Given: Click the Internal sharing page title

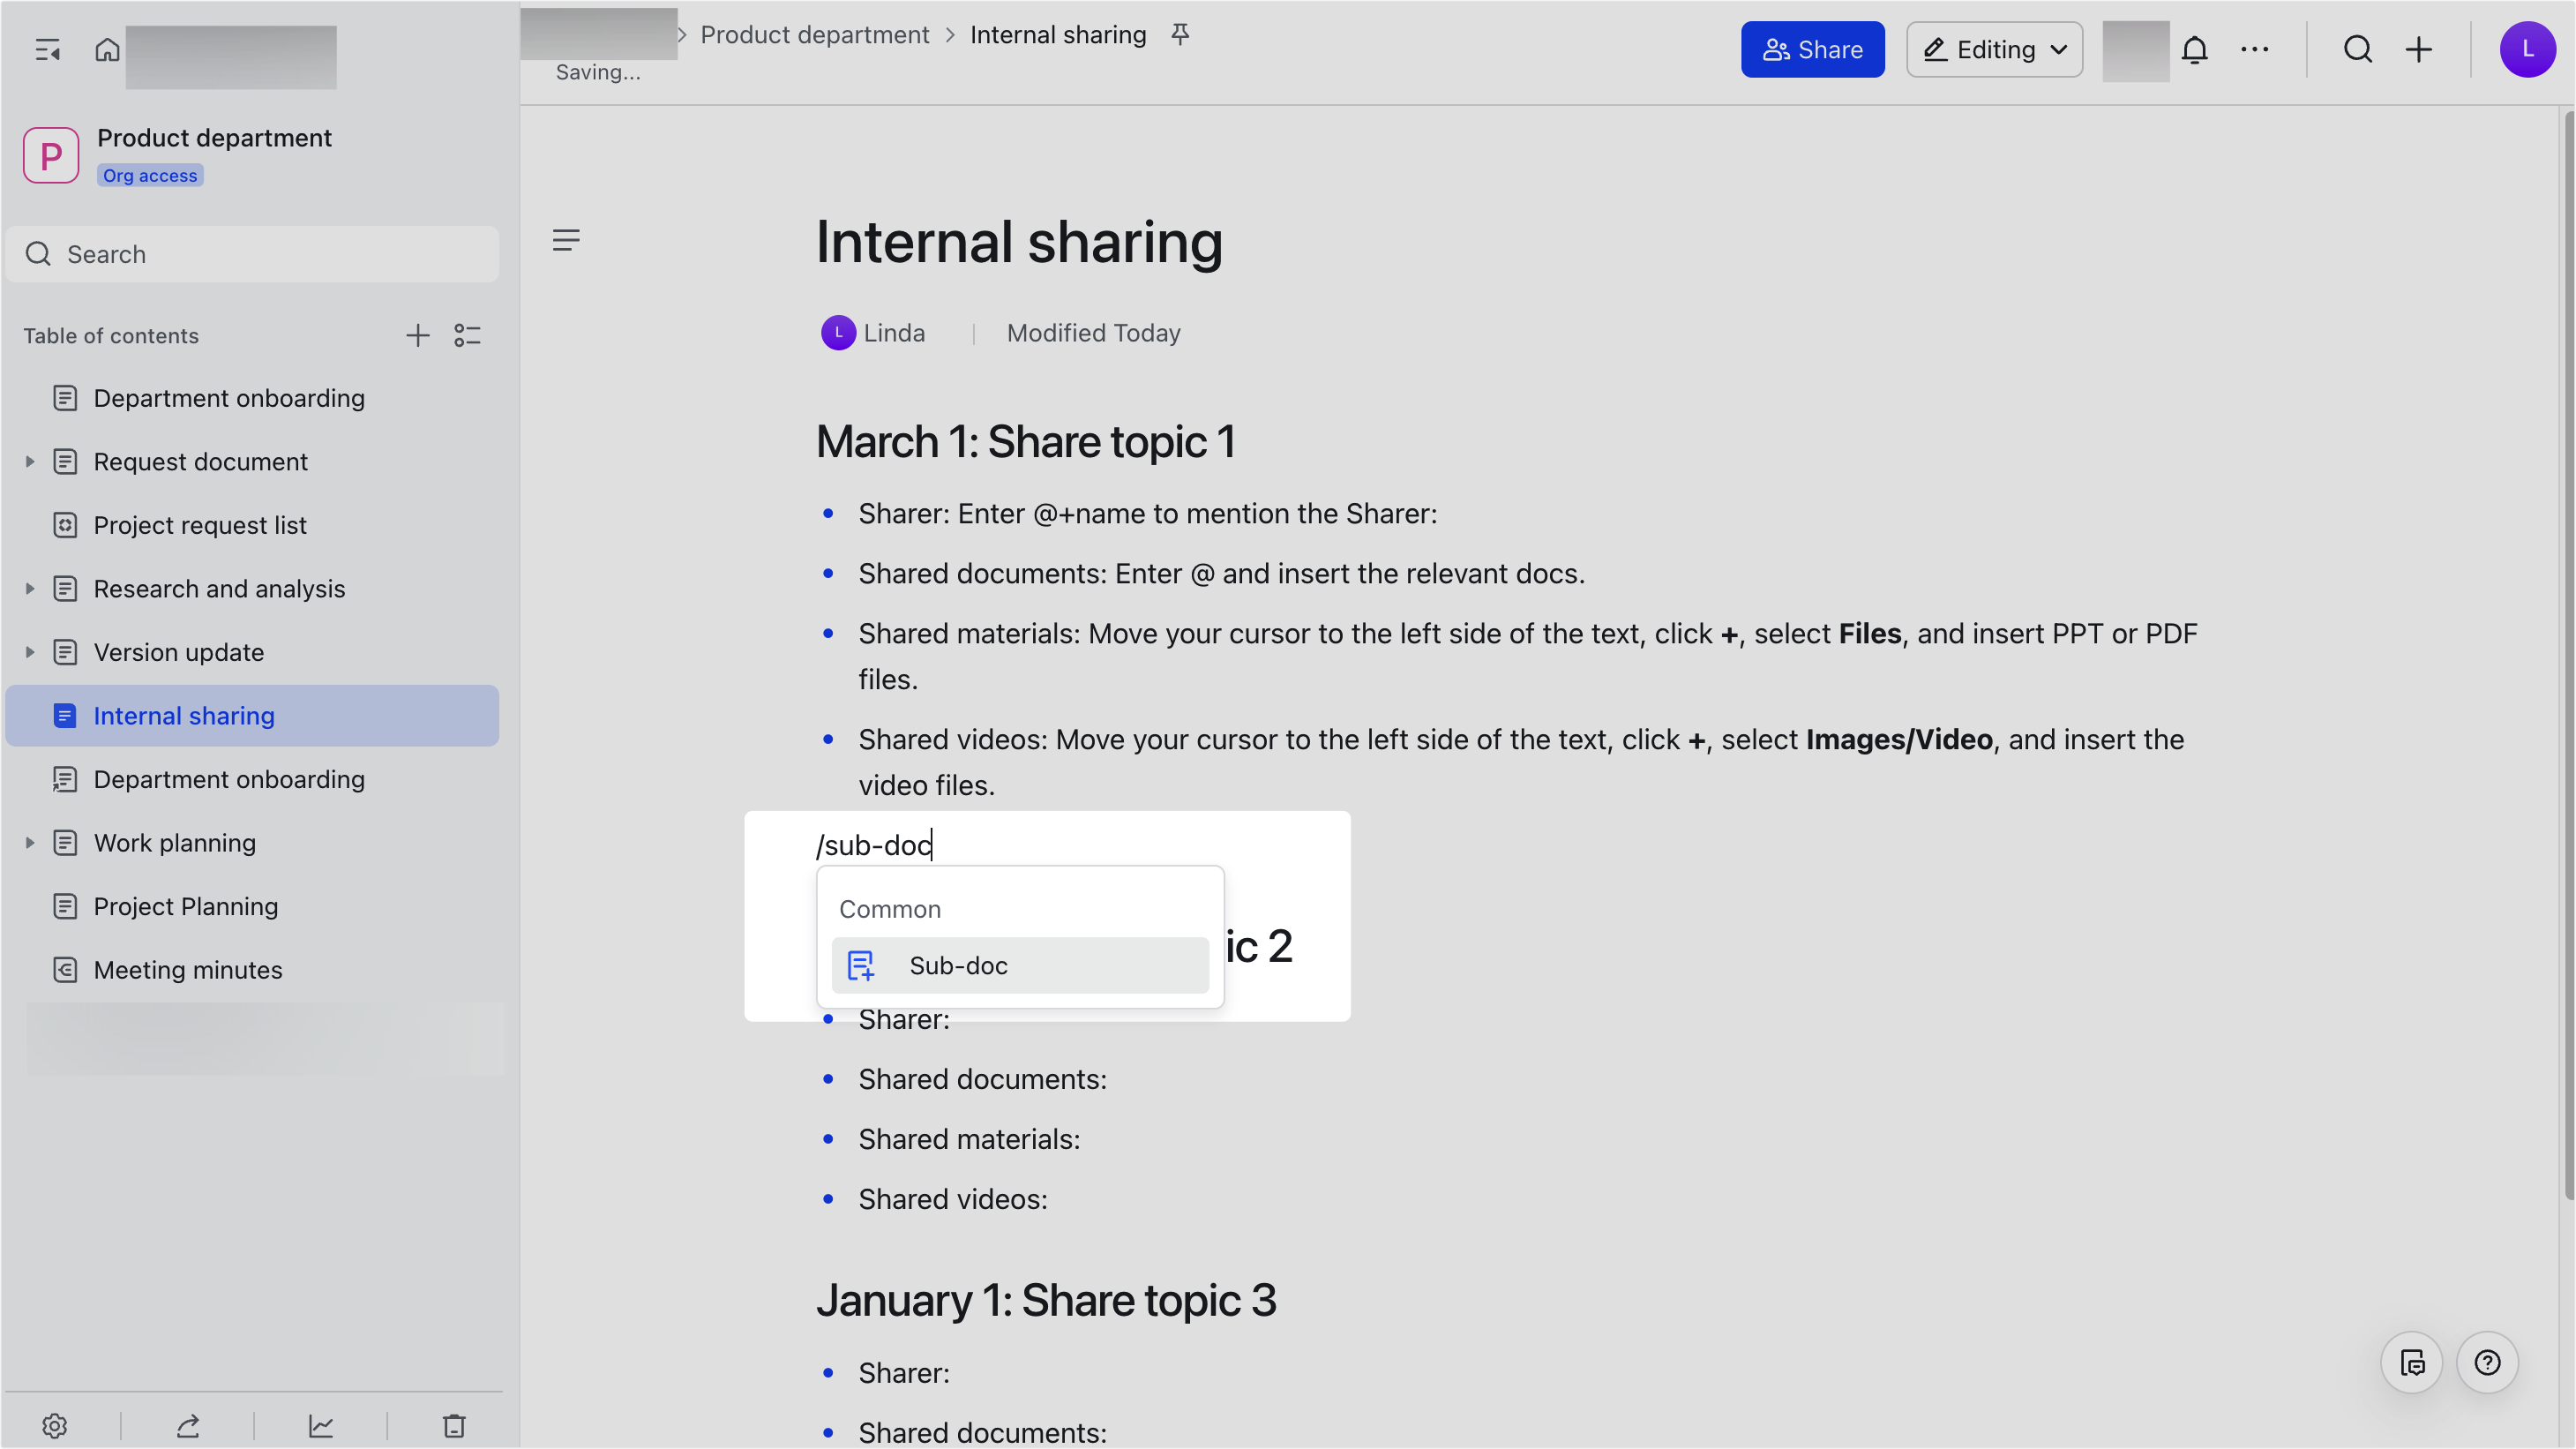Looking at the screenshot, I should 1019,242.
